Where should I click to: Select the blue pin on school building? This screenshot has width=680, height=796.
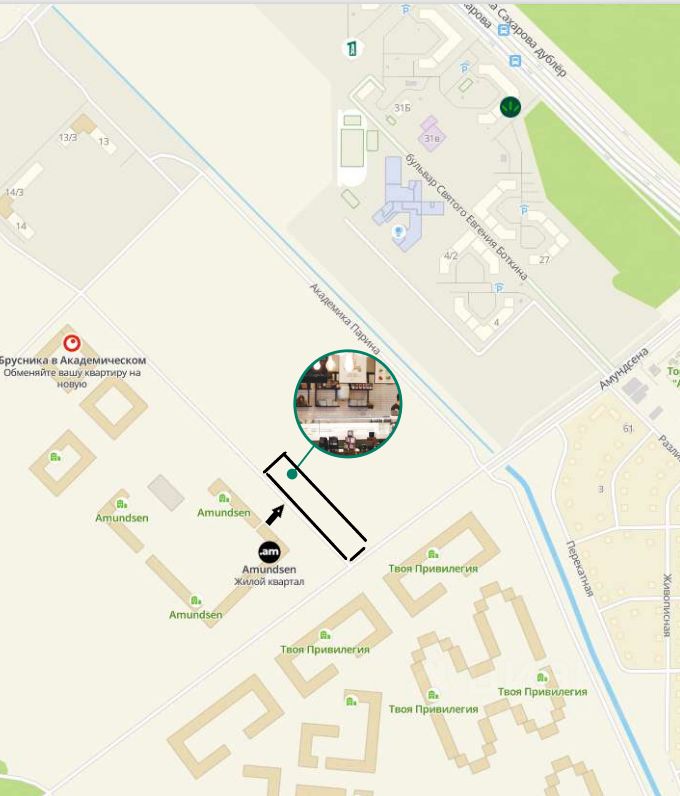tap(399, 232)
